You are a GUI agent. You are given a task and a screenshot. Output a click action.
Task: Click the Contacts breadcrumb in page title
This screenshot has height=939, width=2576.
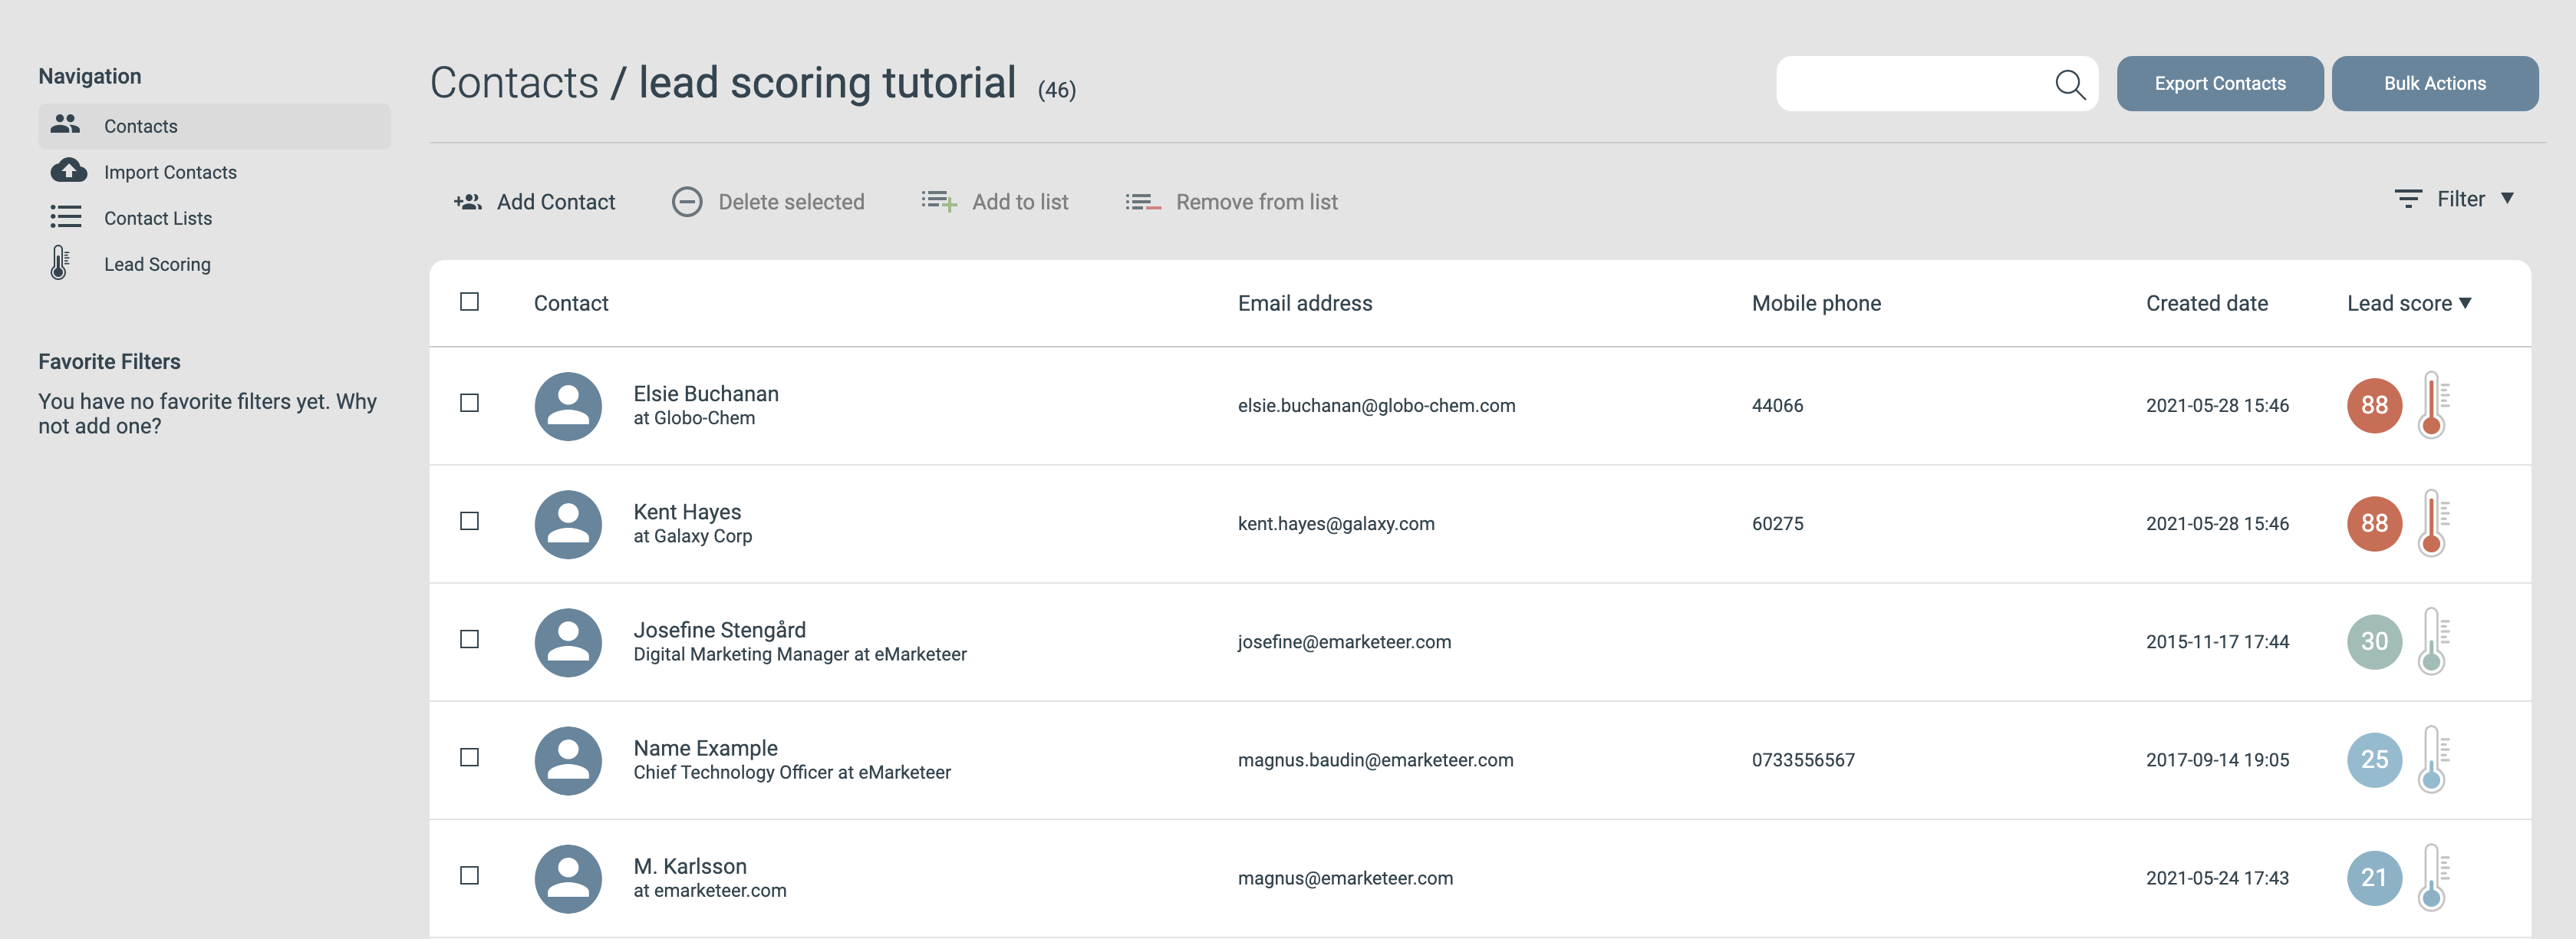[514, 82]
